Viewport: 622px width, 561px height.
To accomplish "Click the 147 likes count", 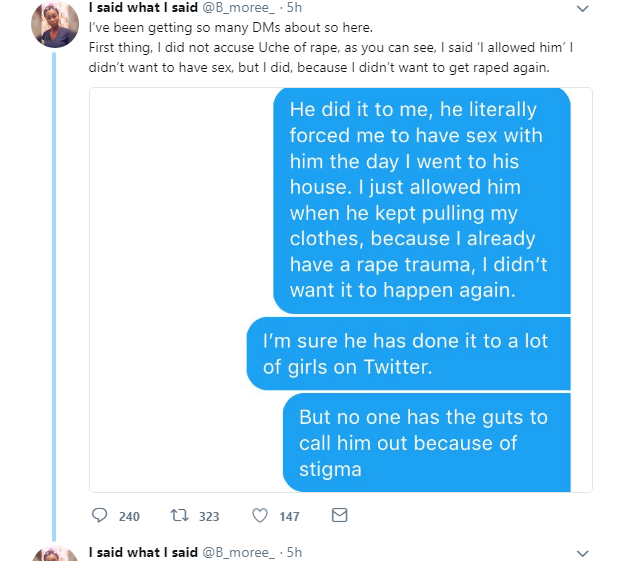I will [289, 516].
